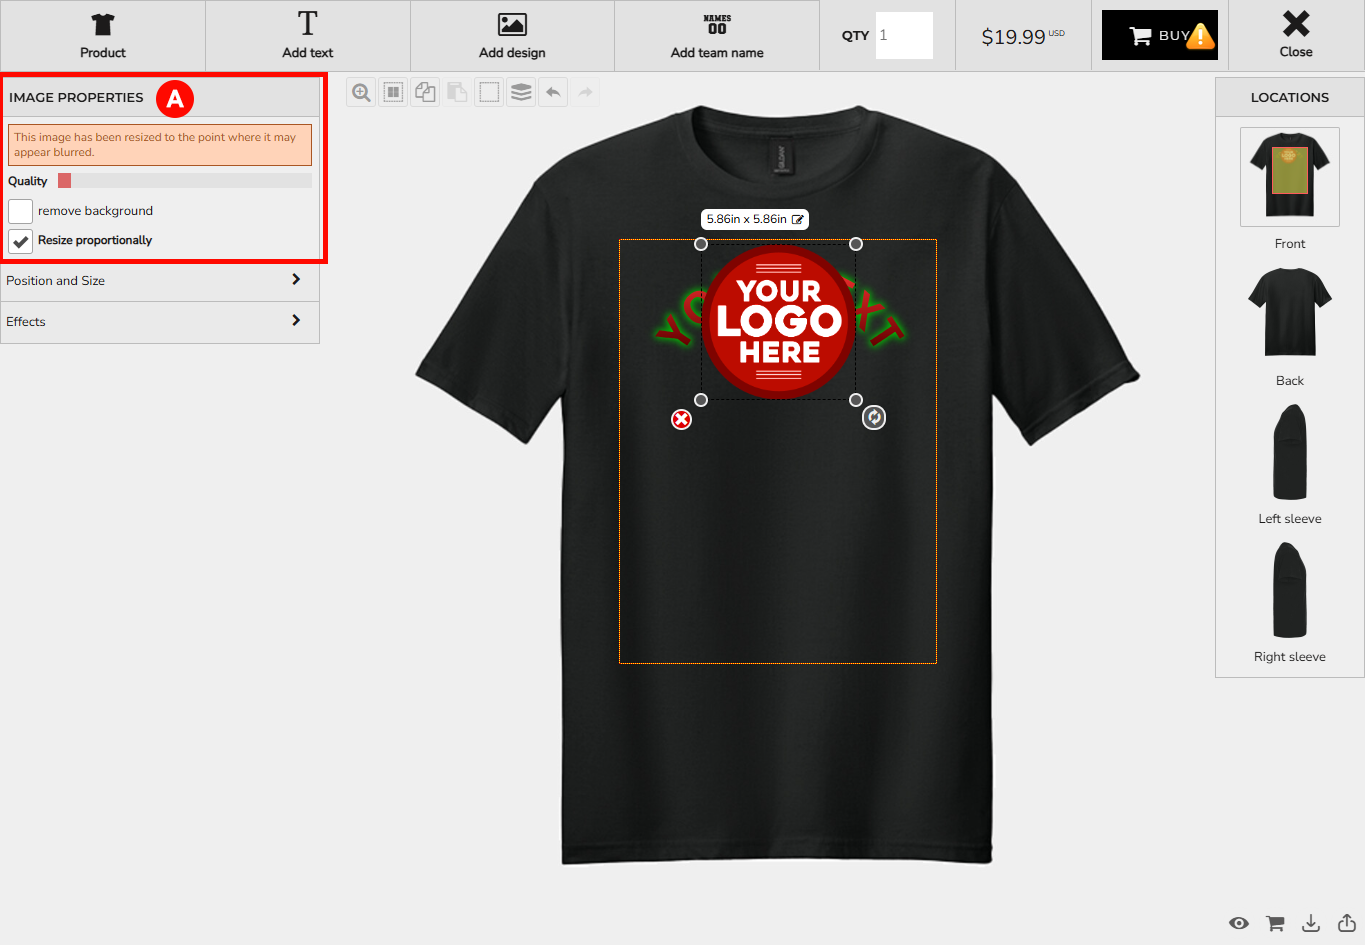
Task: Click the Quality label
Action: [28, 181]
